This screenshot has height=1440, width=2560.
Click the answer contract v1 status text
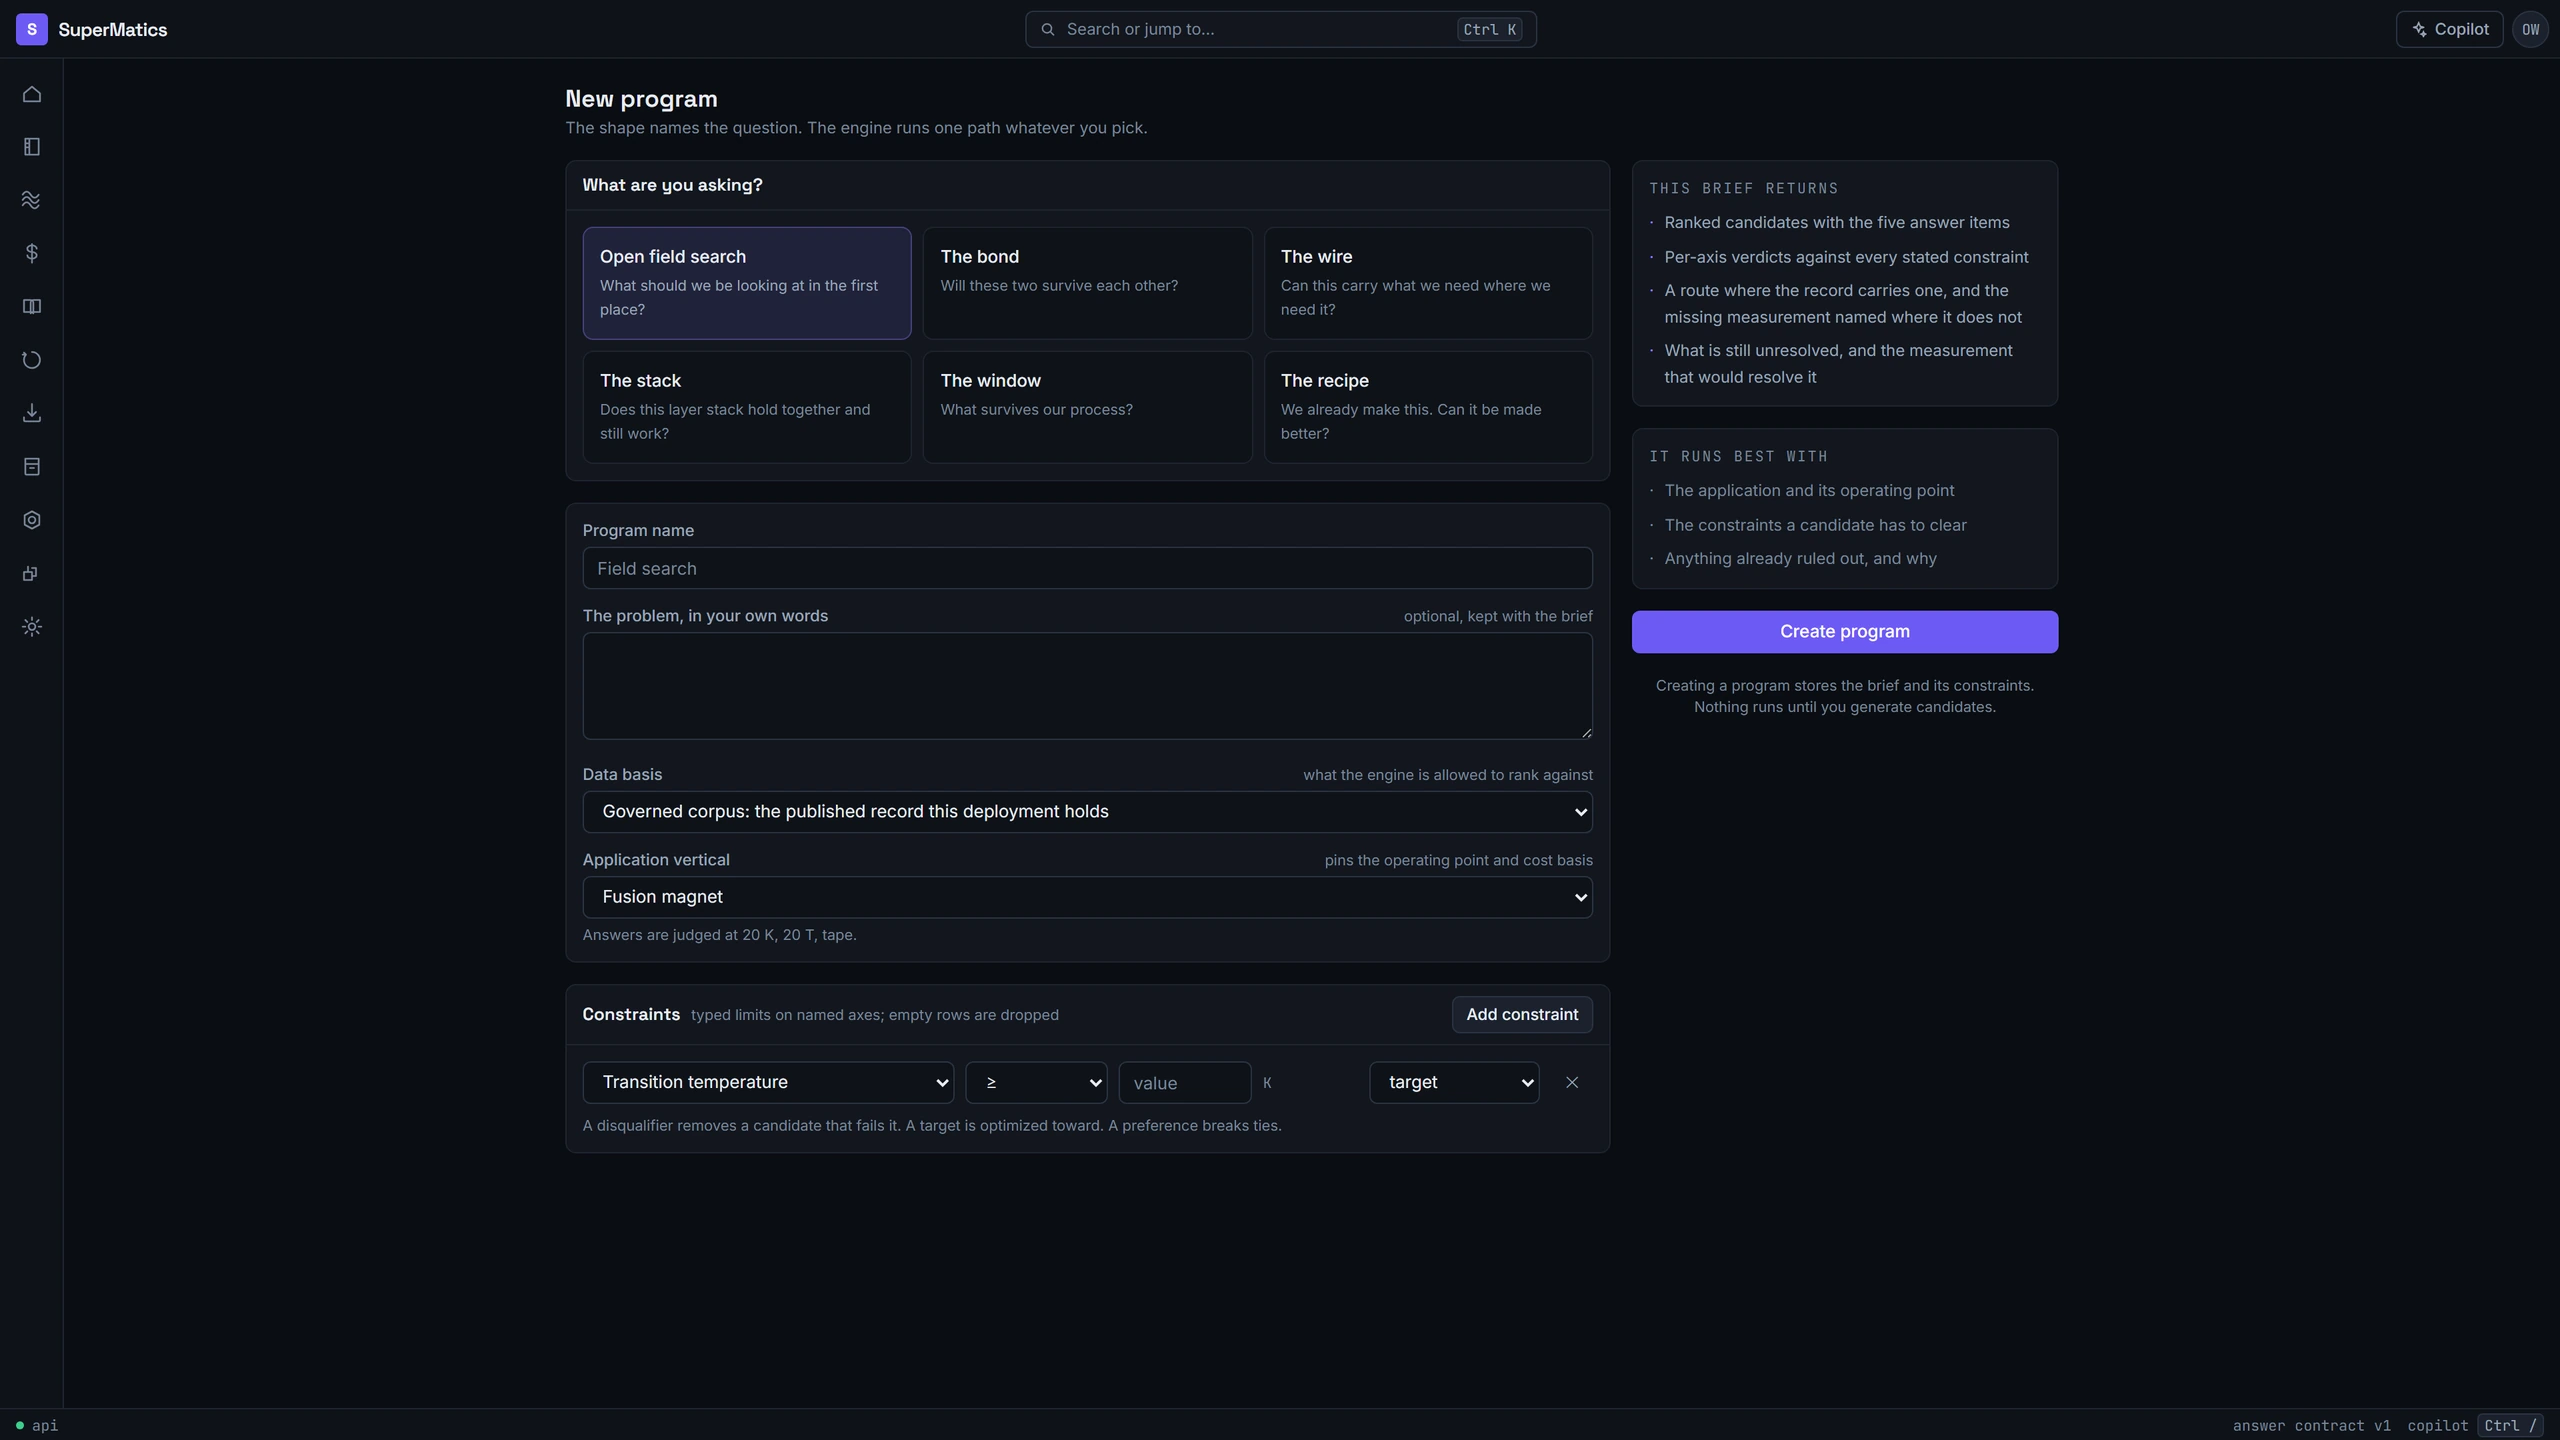tap(2311, 1425)
